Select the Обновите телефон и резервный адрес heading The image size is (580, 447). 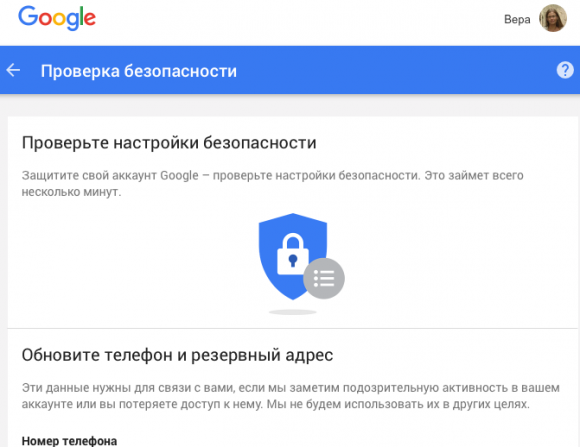(x=177, y=355)
